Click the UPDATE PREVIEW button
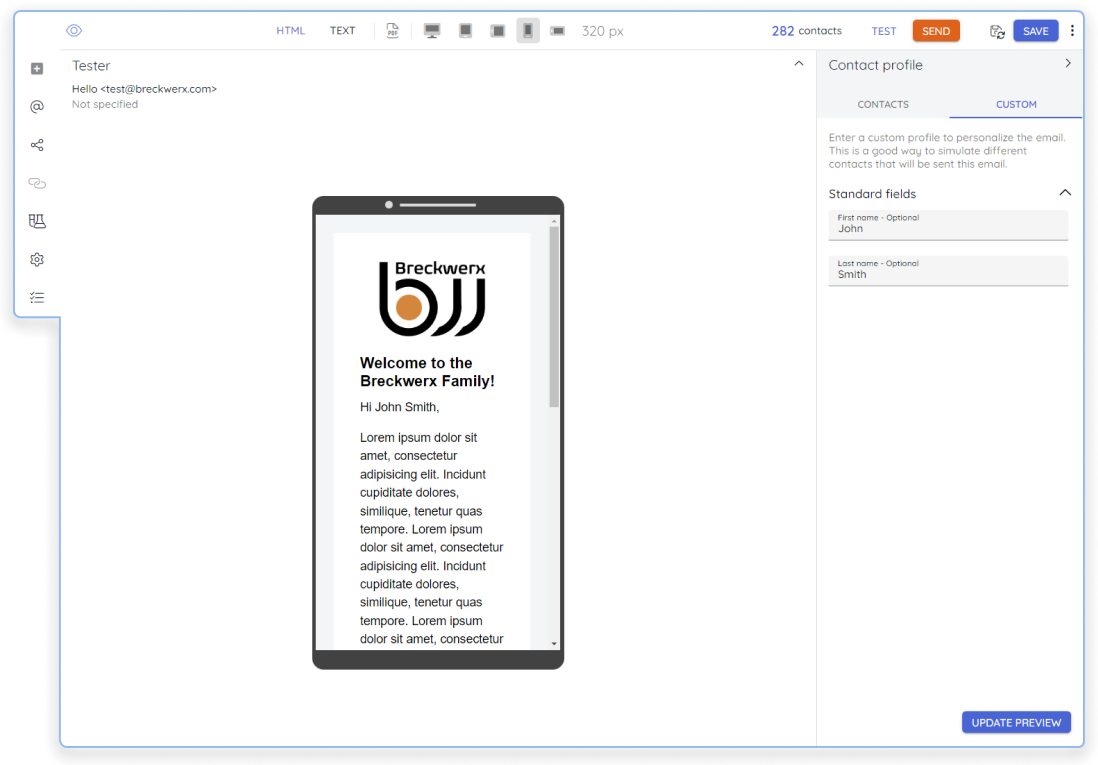1098x765 pixels. tap(1016, 722)
